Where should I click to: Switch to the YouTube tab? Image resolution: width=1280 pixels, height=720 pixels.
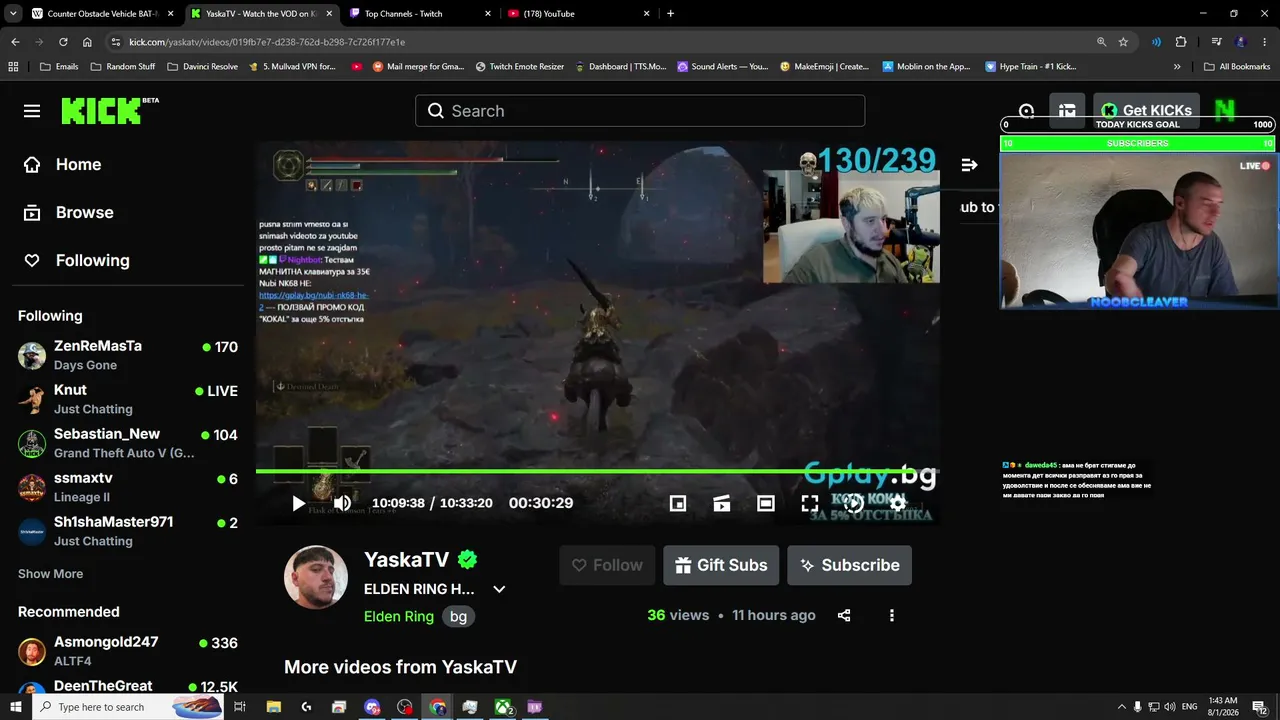pos(578,14)
